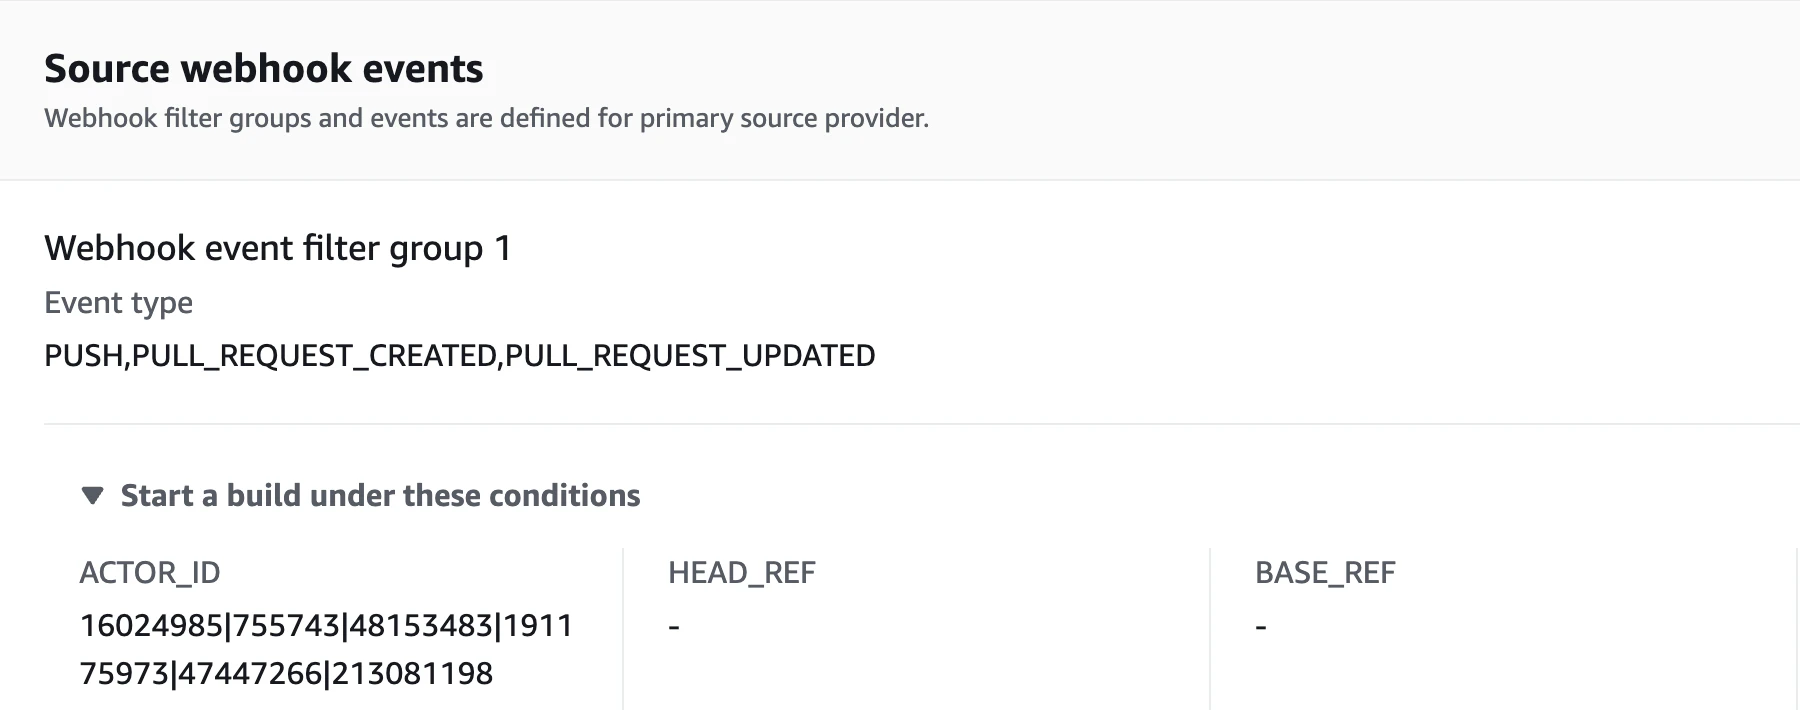Click the Event type label
The width and height of the screenshot is (1800, 710).
point(118,302)
